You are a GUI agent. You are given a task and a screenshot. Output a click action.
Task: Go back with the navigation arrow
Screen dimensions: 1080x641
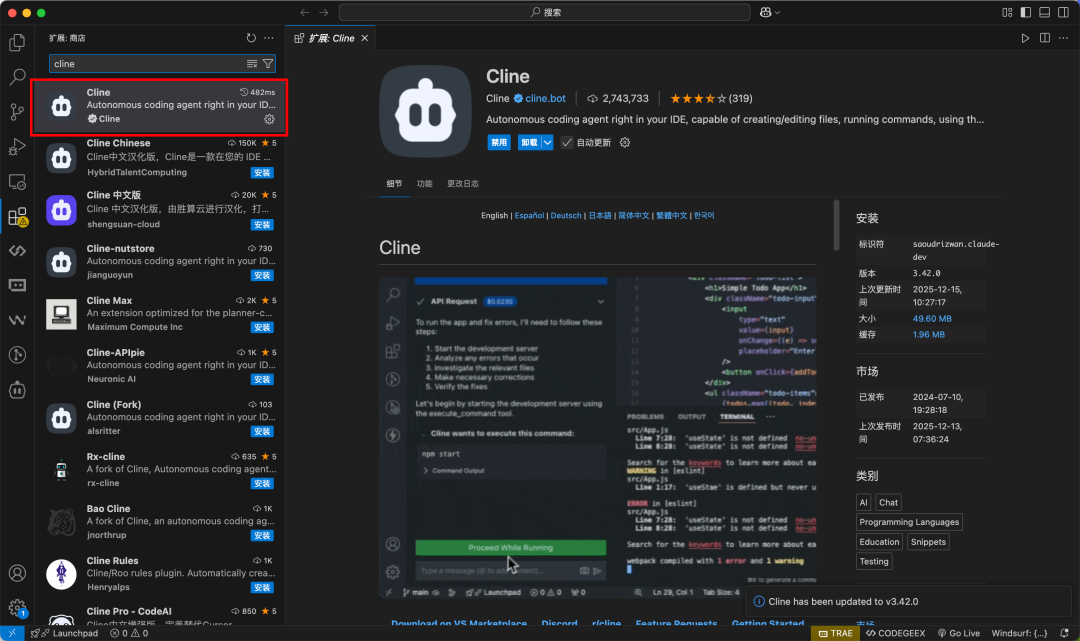(x=304, y=12)
